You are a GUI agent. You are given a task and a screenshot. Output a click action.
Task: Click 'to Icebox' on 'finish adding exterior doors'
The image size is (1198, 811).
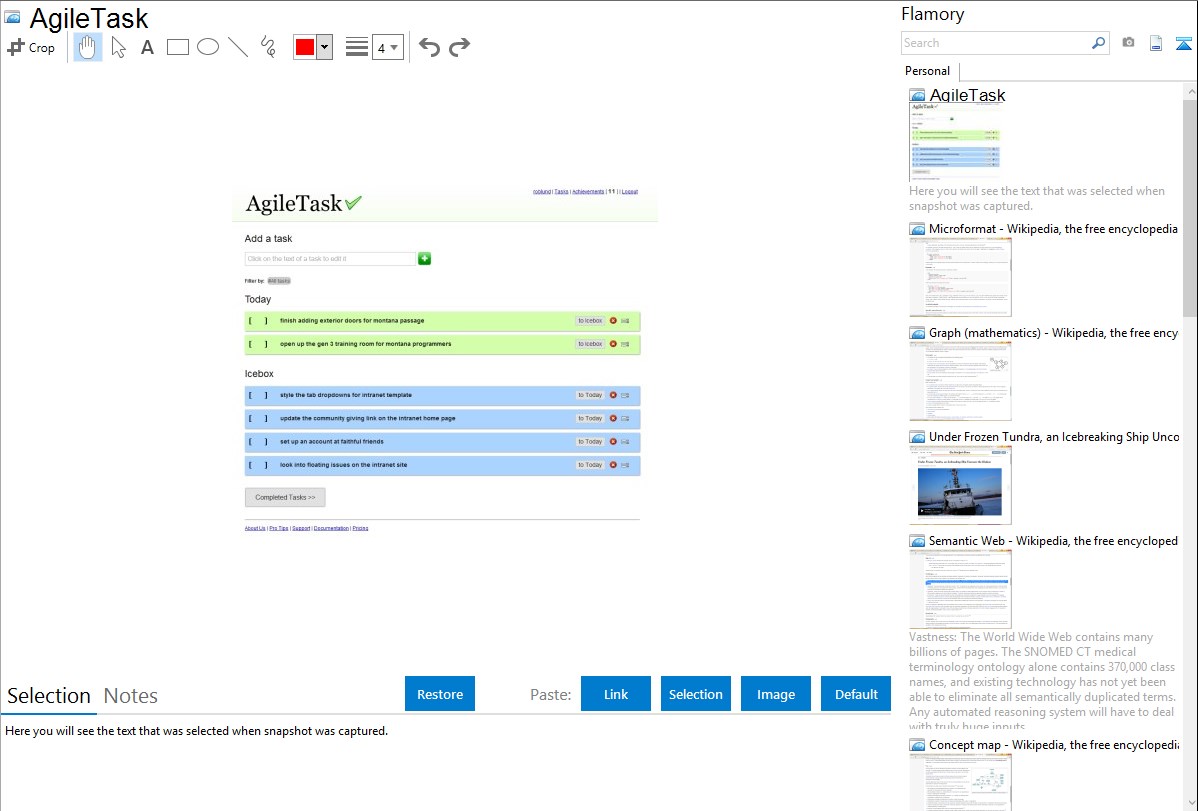click(590, 321)
